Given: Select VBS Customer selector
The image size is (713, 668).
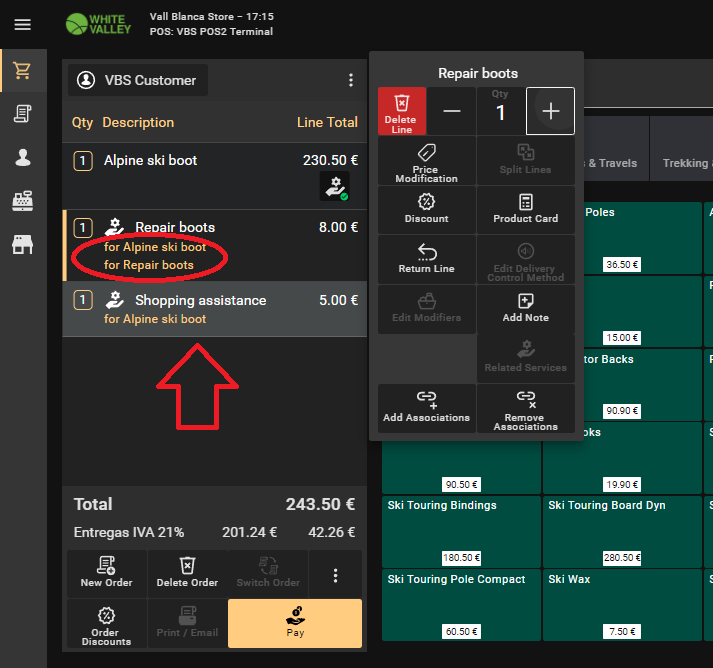Looking at the screenshot, I should tap(138, 80).
